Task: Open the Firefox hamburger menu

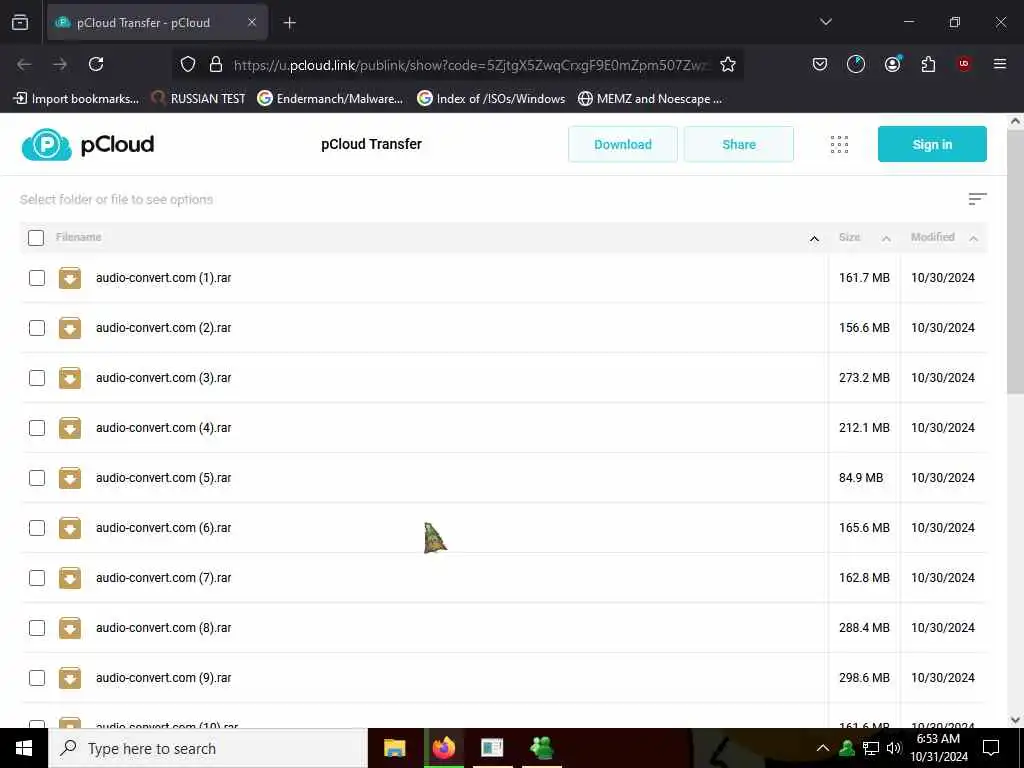Action: pos(1000,64)
